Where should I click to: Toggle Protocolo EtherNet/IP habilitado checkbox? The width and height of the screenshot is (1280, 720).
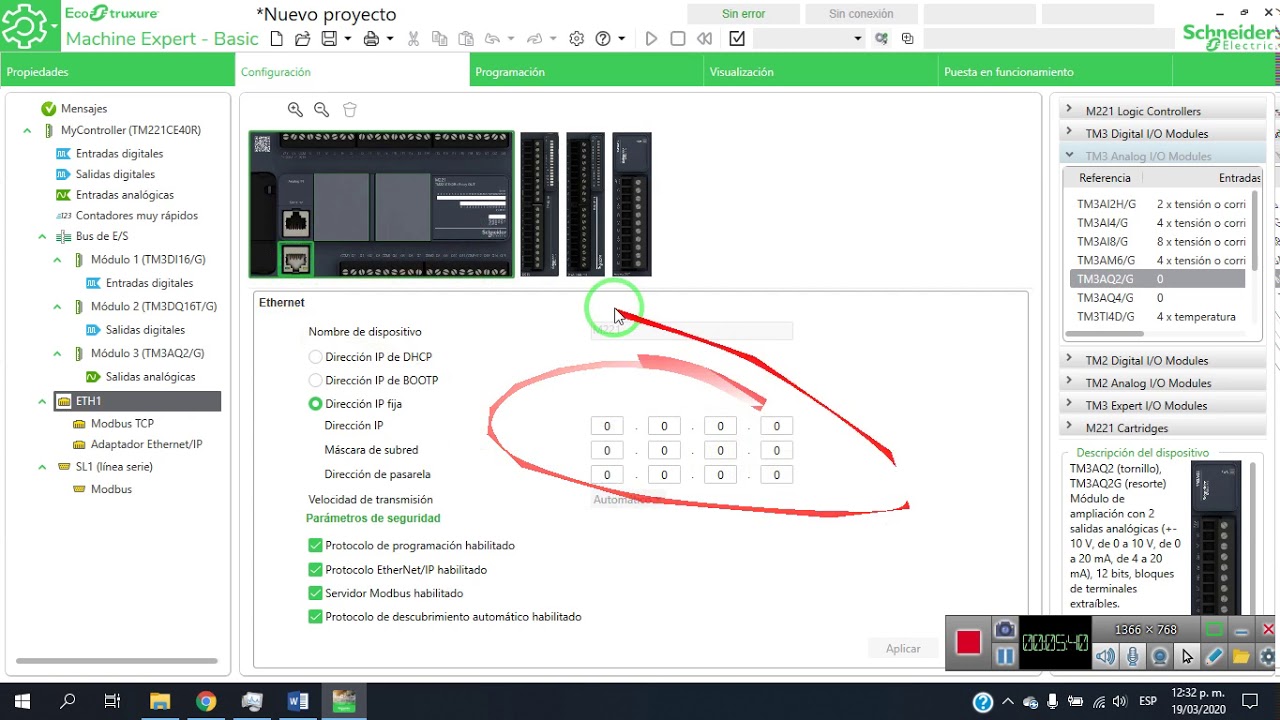[316, 570]
